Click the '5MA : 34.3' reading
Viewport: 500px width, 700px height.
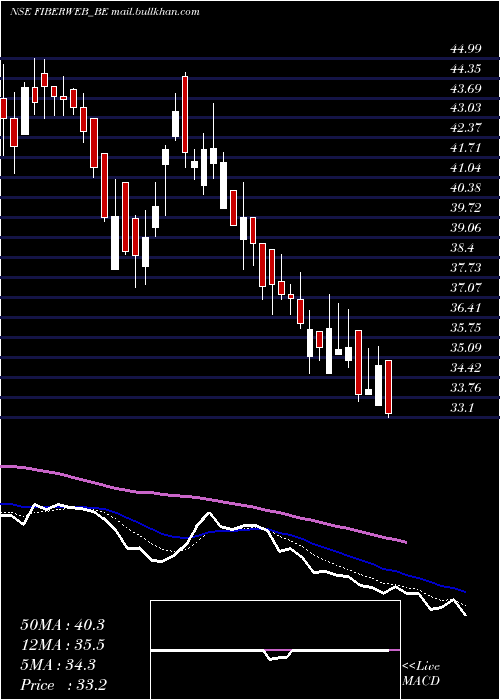(58, 665)
